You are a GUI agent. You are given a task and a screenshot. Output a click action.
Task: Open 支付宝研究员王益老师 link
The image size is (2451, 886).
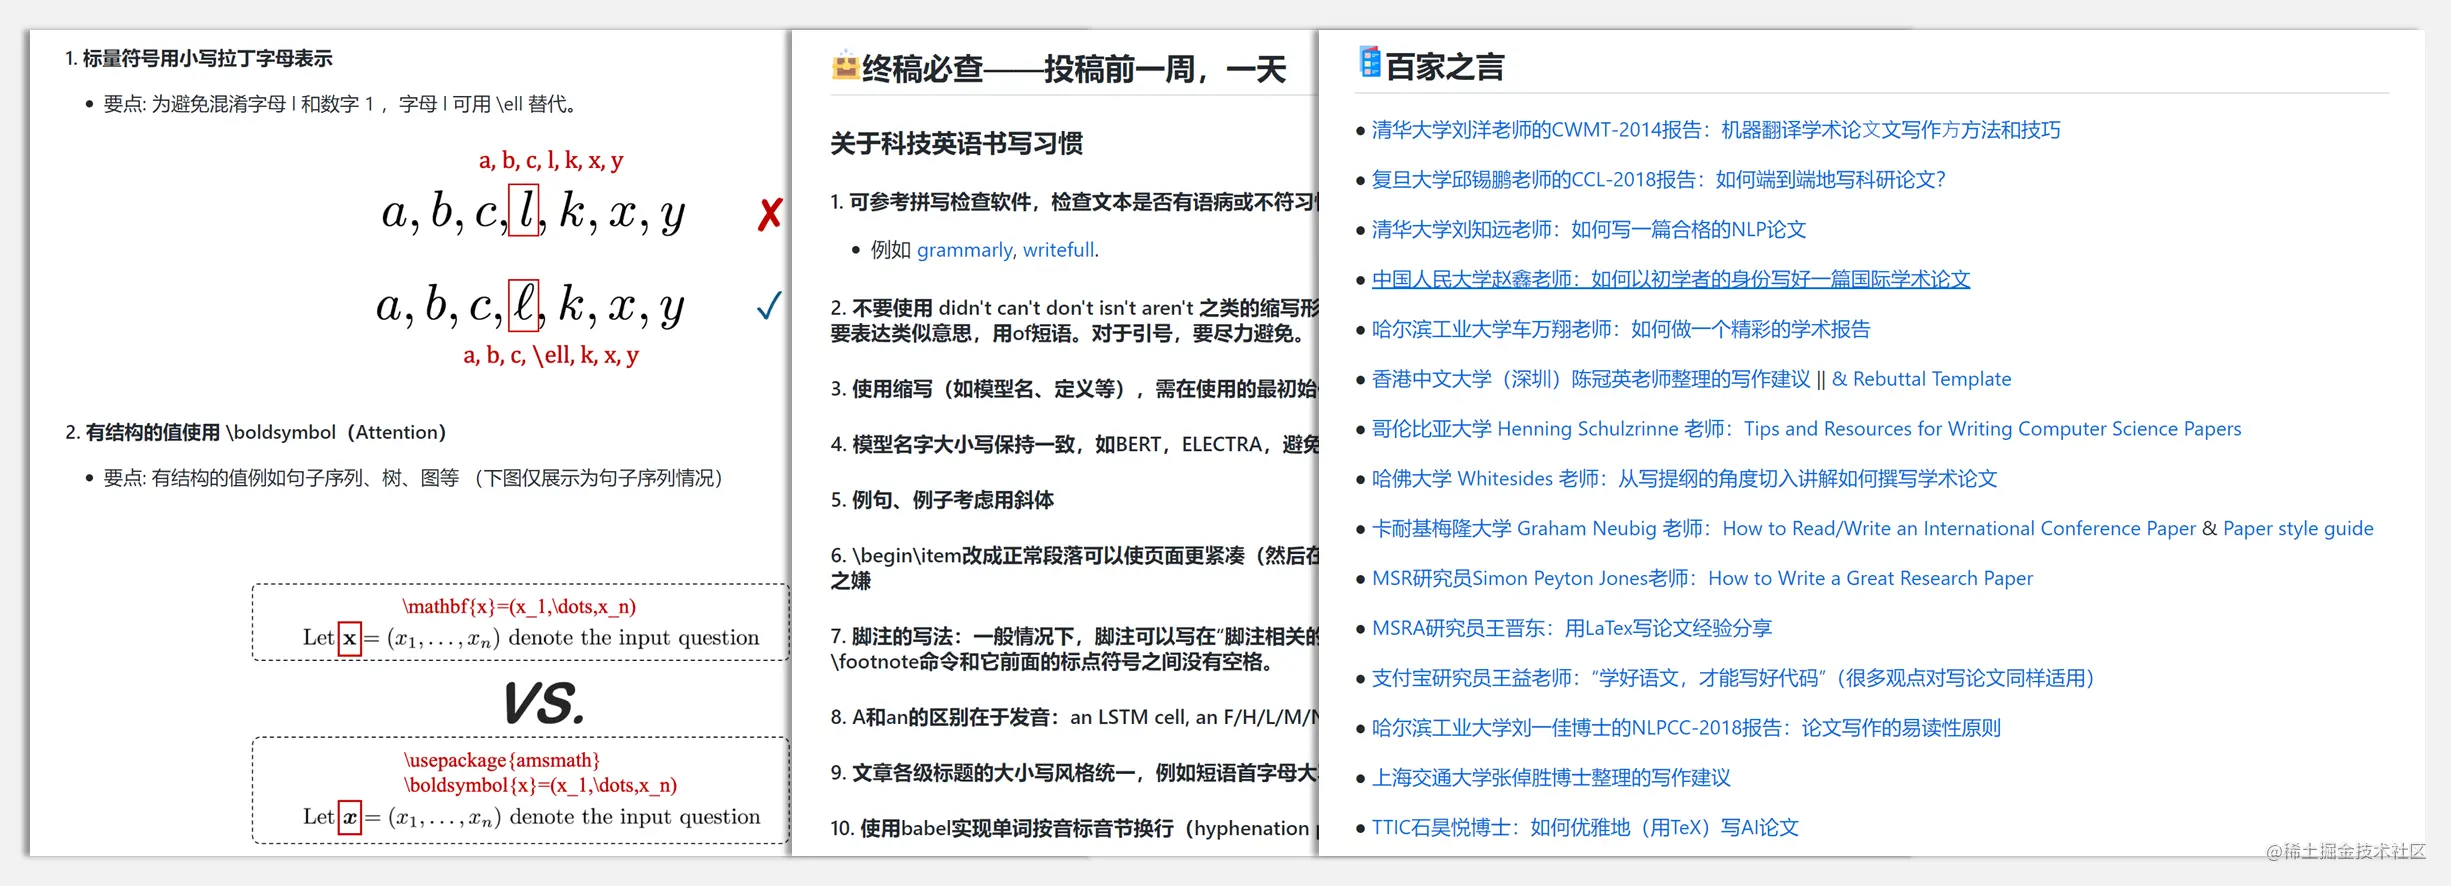point(1733,678)
